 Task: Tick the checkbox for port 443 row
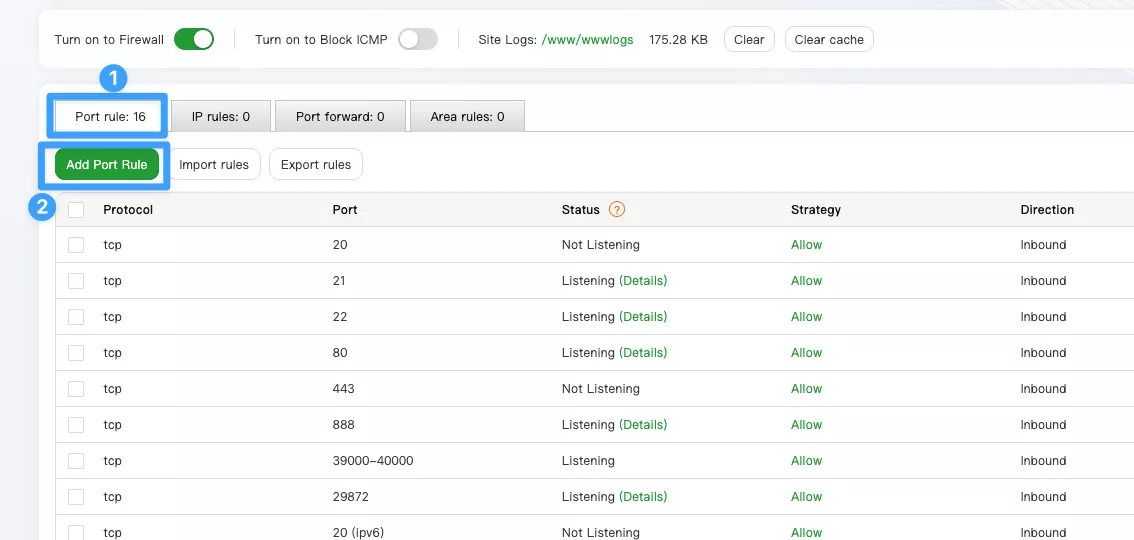pyautogui.click(x=76, y=389)
